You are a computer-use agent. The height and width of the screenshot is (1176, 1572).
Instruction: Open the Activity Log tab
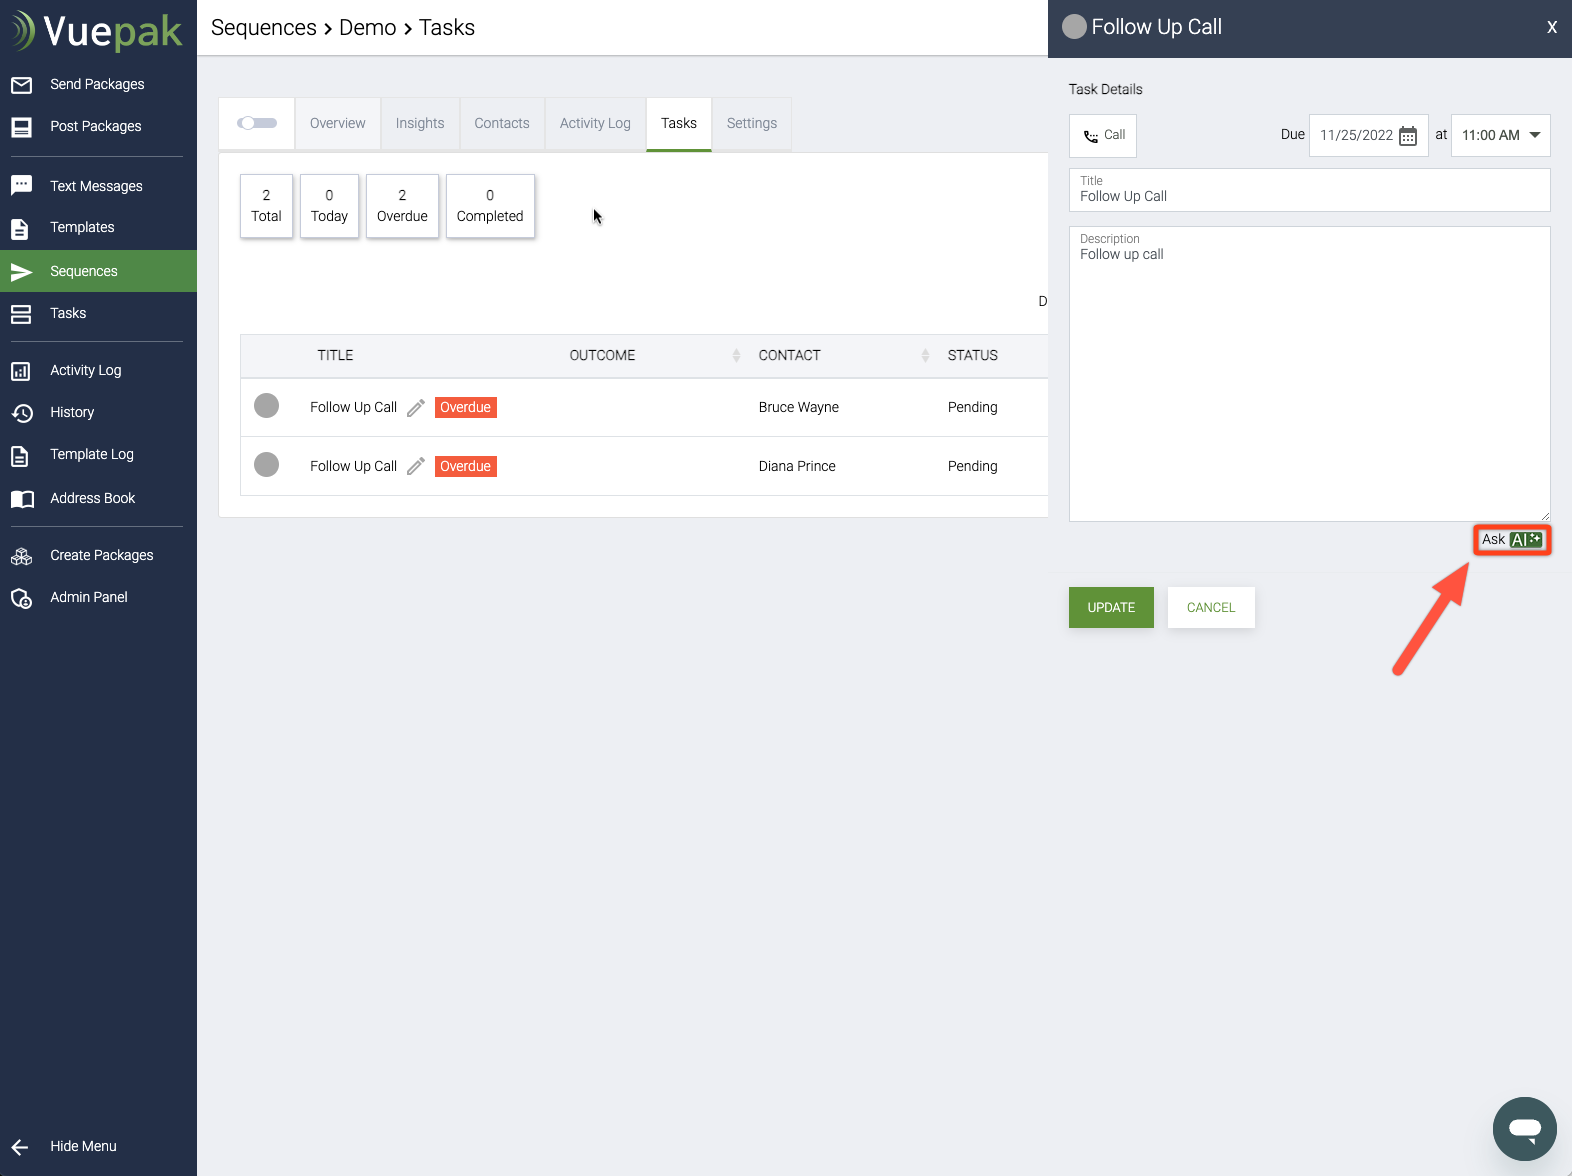(x=595, y=124)
